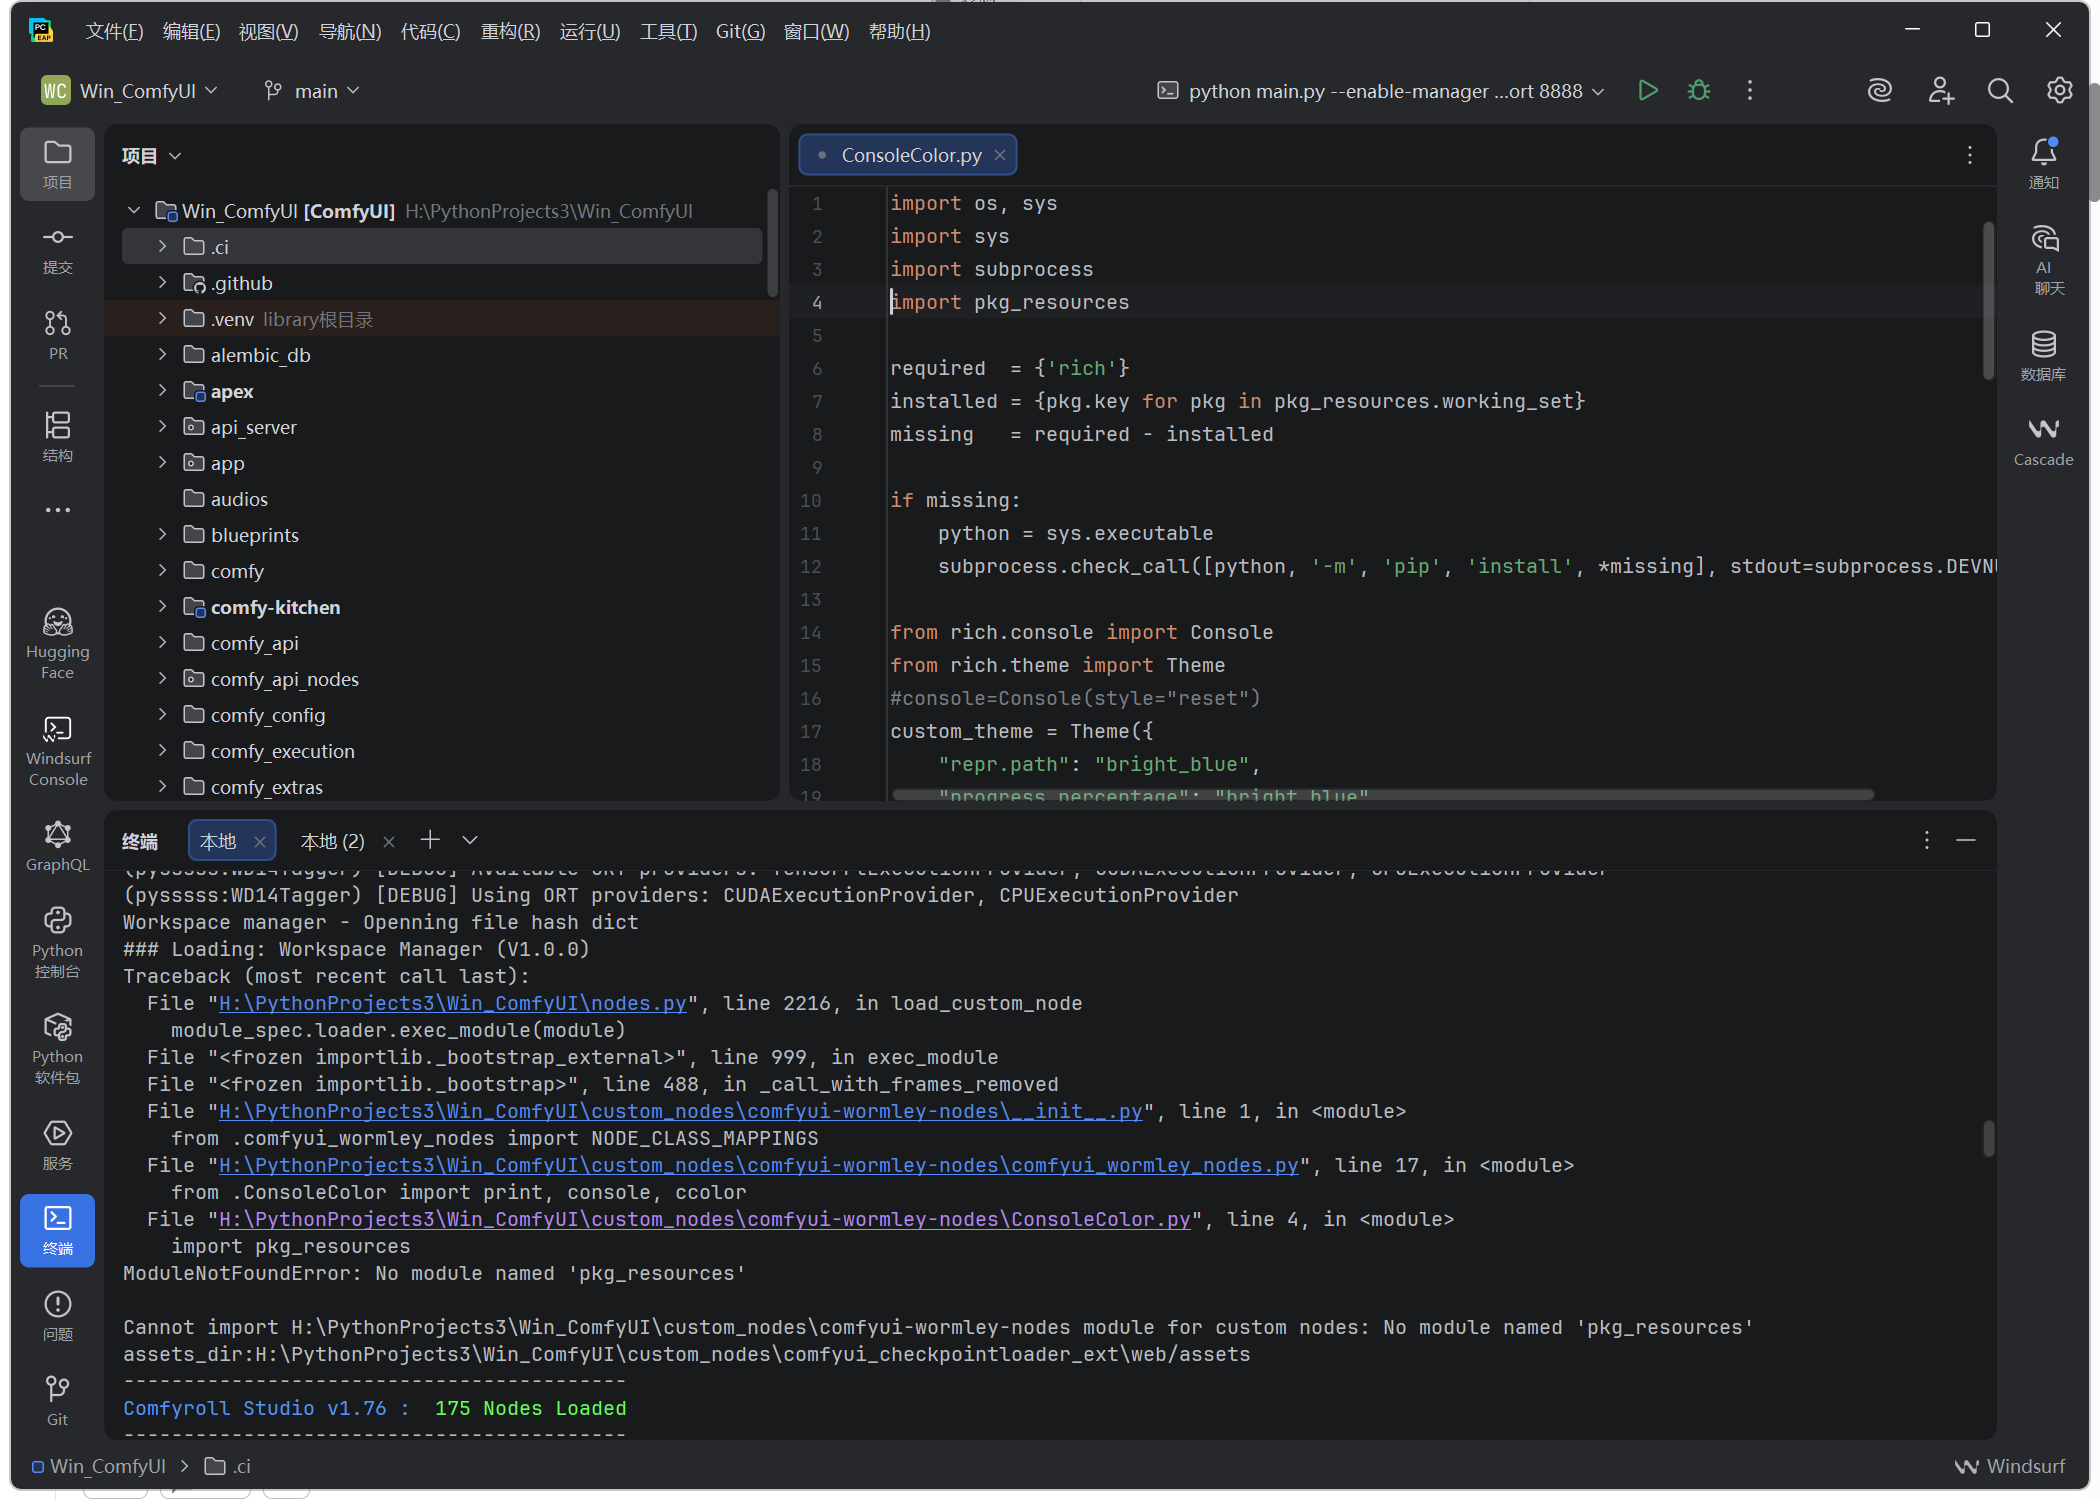Viewport: 2100px width, 1500px height.
Task: Toggle the Problems tool window button
Action: click(x=57, y=1315)
